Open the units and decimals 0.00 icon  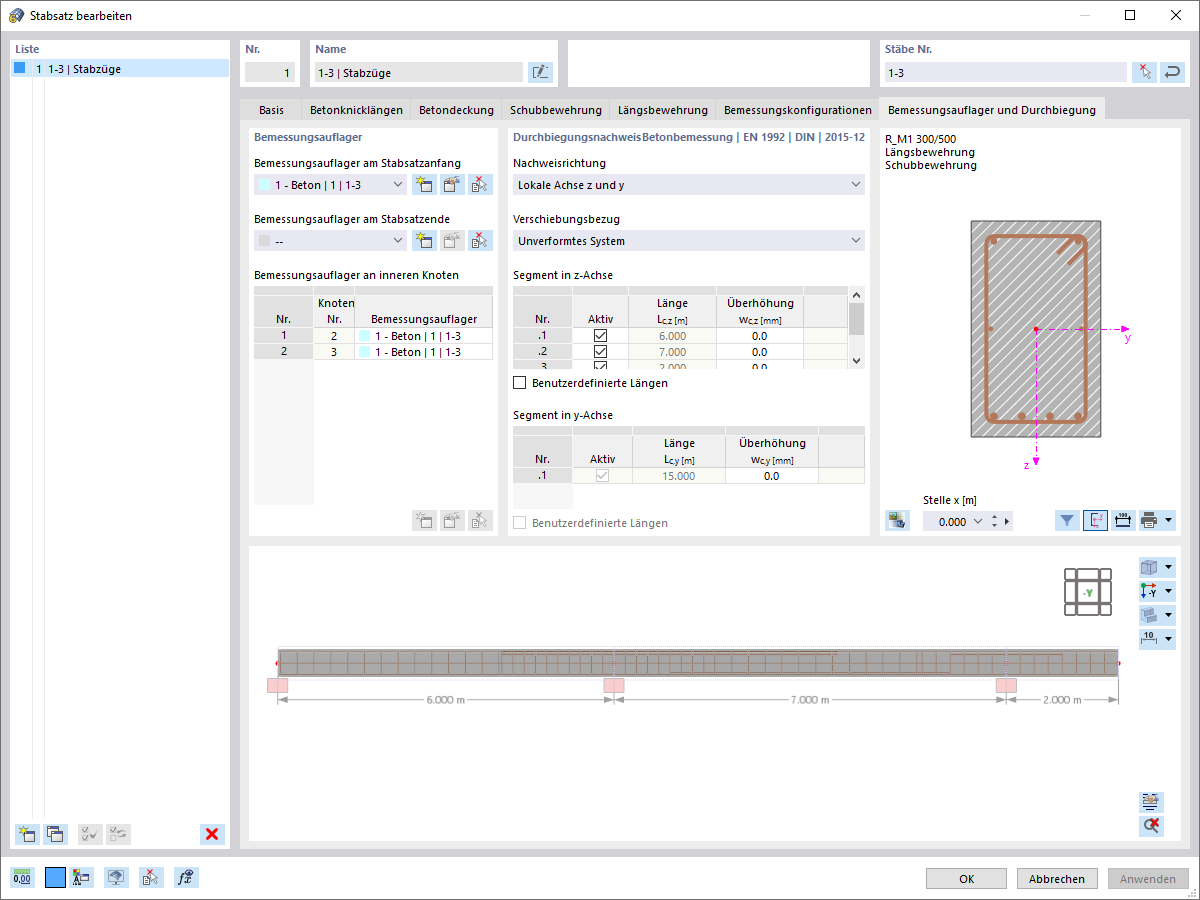click(x=22, y=878)
